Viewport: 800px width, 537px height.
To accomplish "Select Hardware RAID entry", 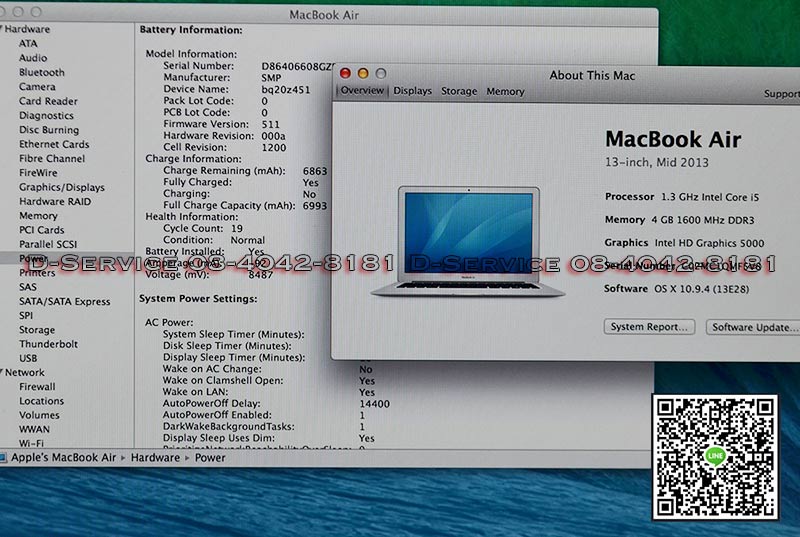I will point(55,201).
